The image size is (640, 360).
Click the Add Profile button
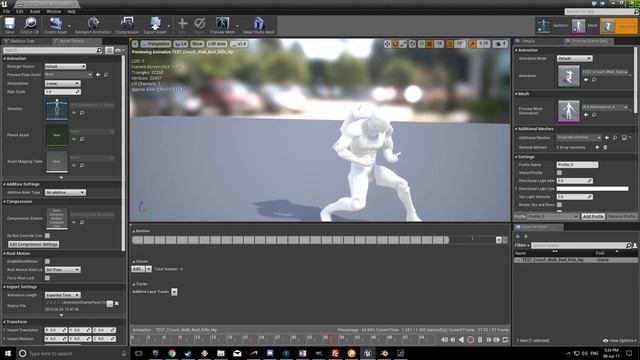(x=593, y=216)
